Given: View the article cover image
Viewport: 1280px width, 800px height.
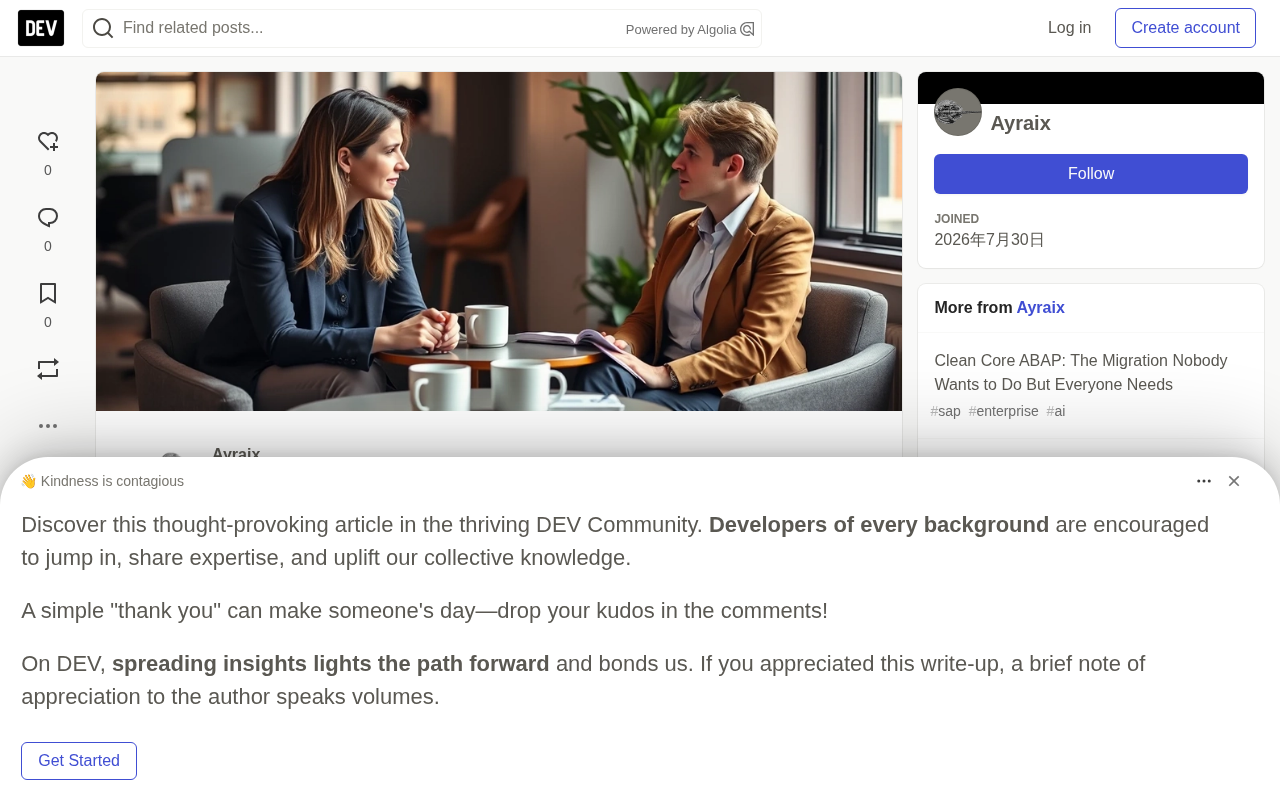Looking at the screenshot, I should click(499, 241).
